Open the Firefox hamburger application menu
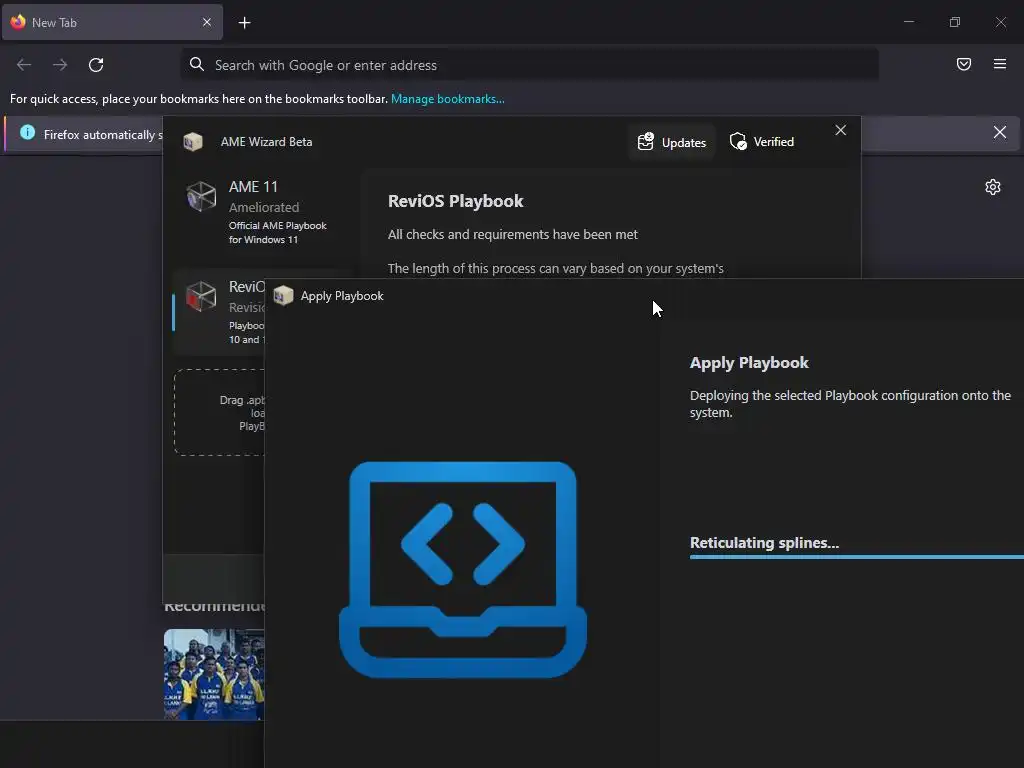 999,64
